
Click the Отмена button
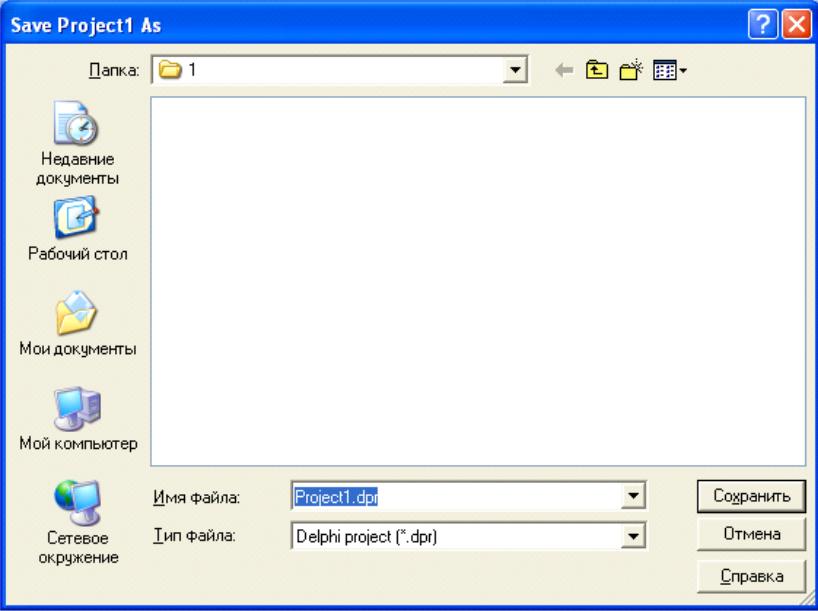751,534
